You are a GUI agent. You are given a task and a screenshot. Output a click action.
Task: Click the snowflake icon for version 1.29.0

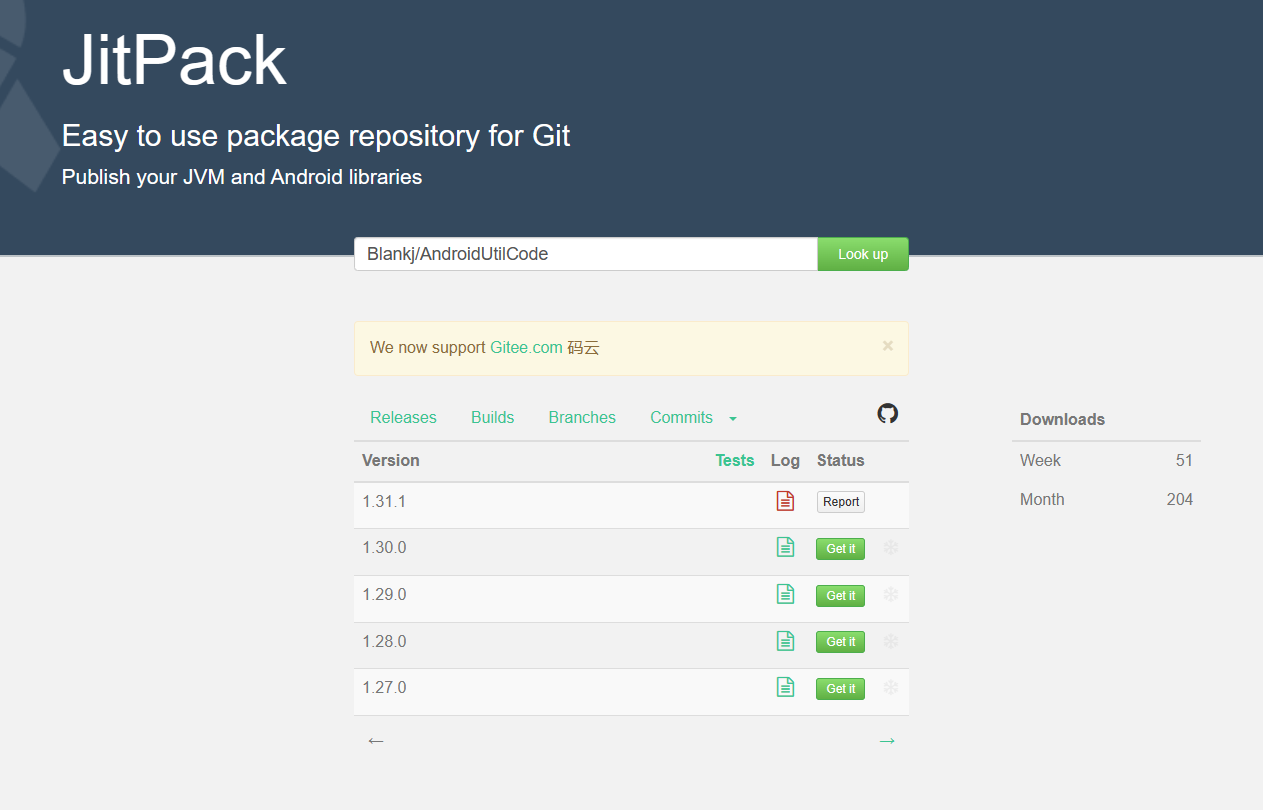coord(891,595)
